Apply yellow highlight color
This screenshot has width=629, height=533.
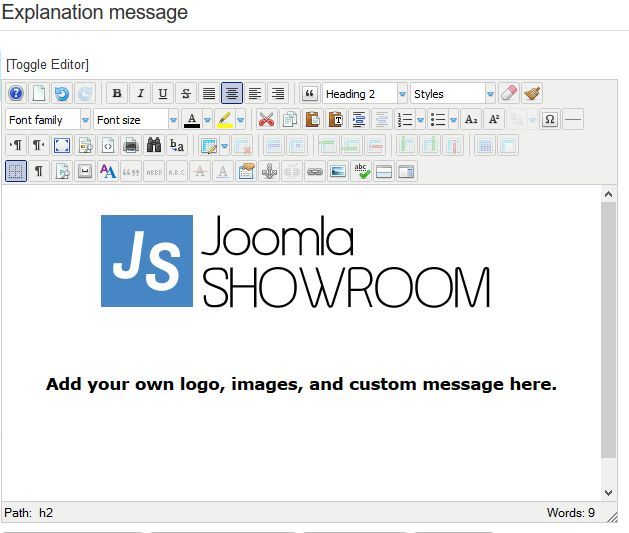click(225, 120)
